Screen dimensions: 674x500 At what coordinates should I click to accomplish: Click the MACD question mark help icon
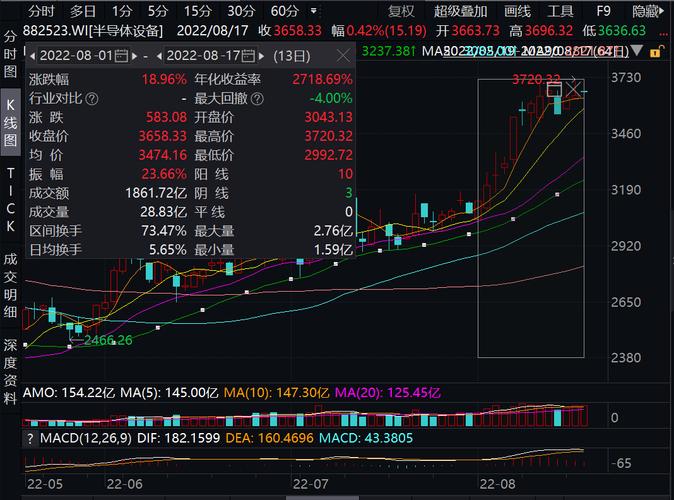30,439
